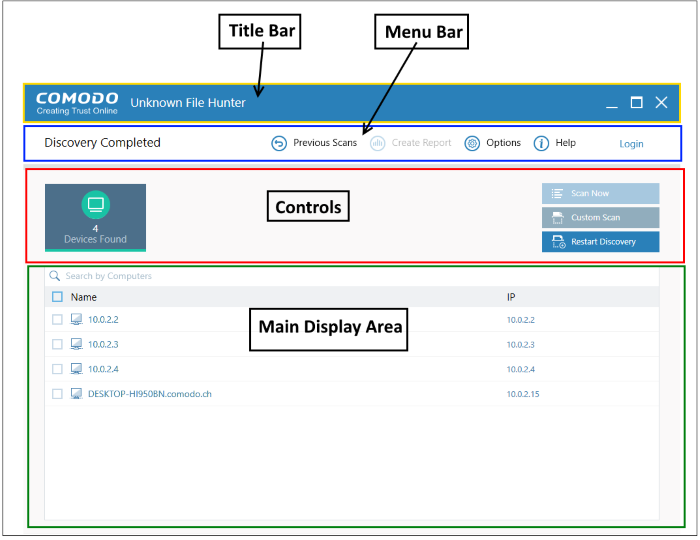Screen dimensions: 700x540
Task: Click the Login link
Action: click(631, 144)
